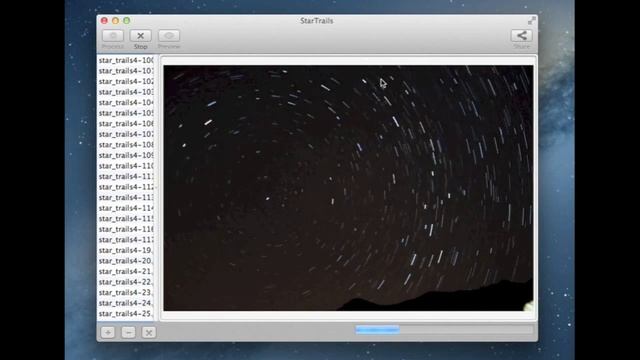Select file star_trails4-101 in list
Viewport: 640px width, 360px height.
(126, 71)
